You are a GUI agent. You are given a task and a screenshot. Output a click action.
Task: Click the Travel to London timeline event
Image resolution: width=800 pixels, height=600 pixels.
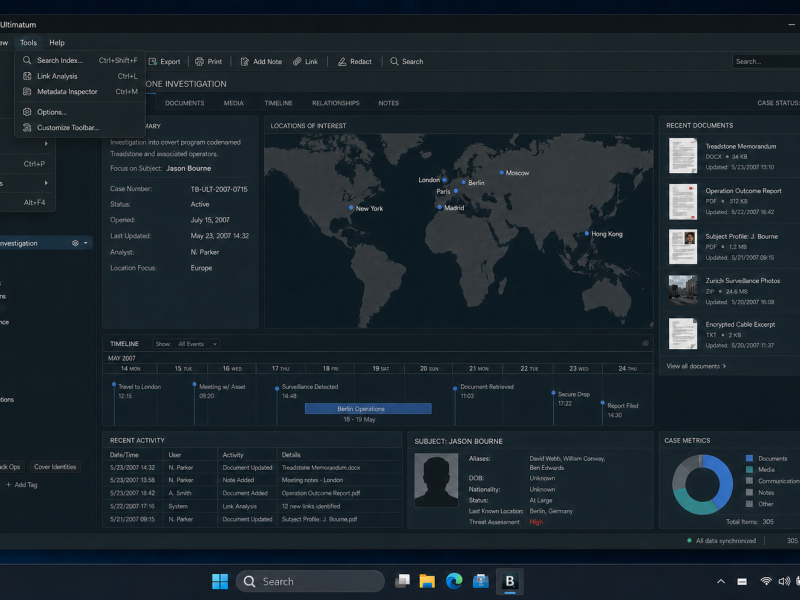tap(139, 391)
